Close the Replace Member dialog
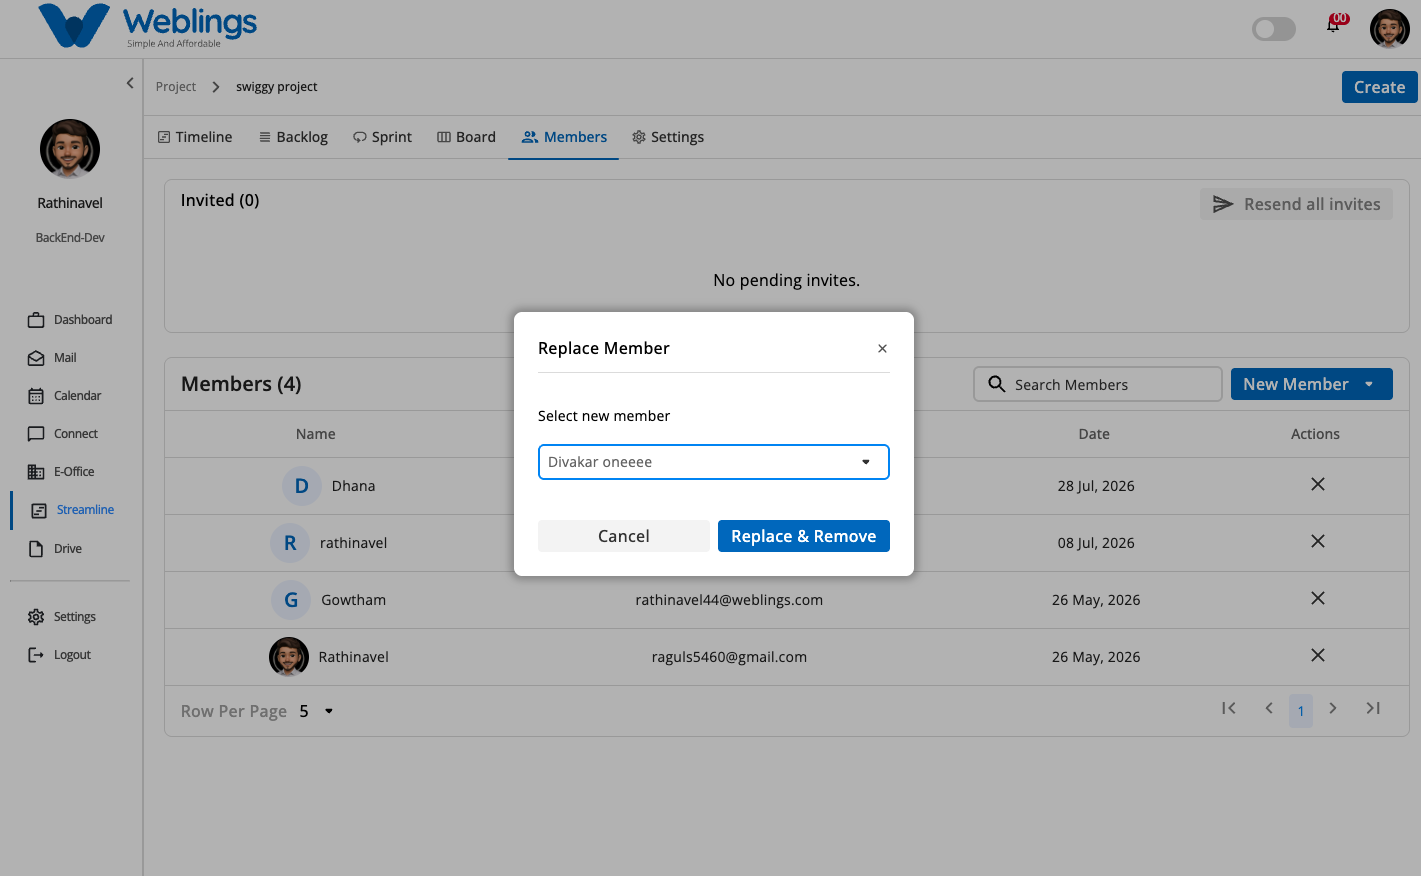Viewport: 1421px width, 876px height. (x=882, y=349)
